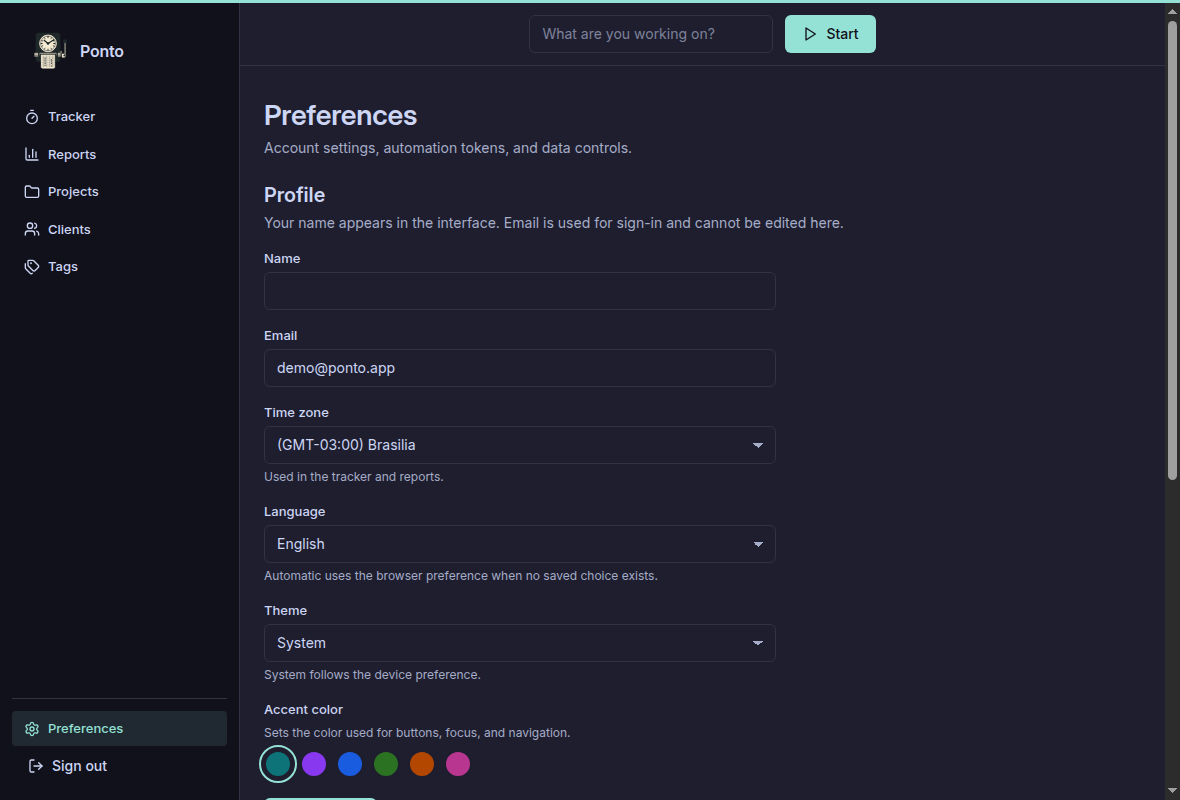The image size is (1180, 800).
Task: Click the Reports bar chart icon
Action: tap(32, 154)
